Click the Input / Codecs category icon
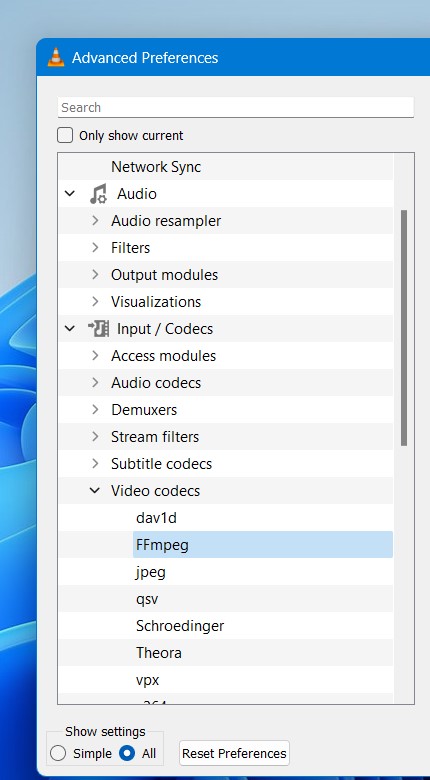This screenshot has height=780, width=430. pyautogui.click(x=99, y=329)
